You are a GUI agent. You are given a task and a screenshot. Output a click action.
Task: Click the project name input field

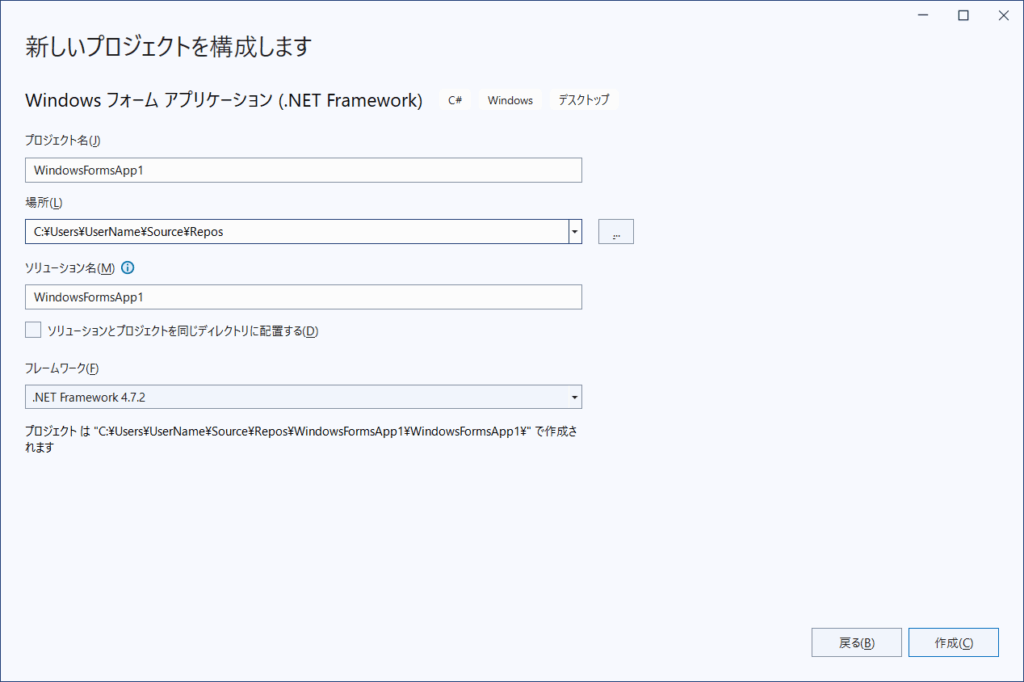tap(304, 170)
